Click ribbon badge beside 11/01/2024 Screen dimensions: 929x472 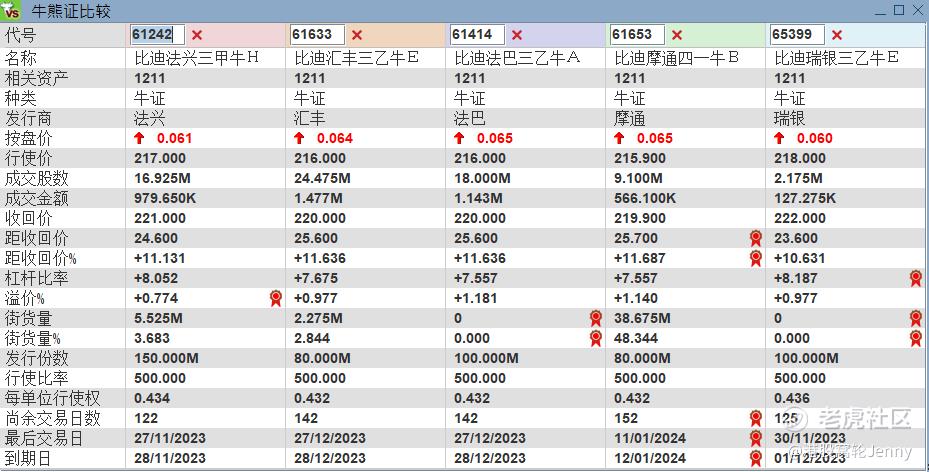(x=755, y=438)
